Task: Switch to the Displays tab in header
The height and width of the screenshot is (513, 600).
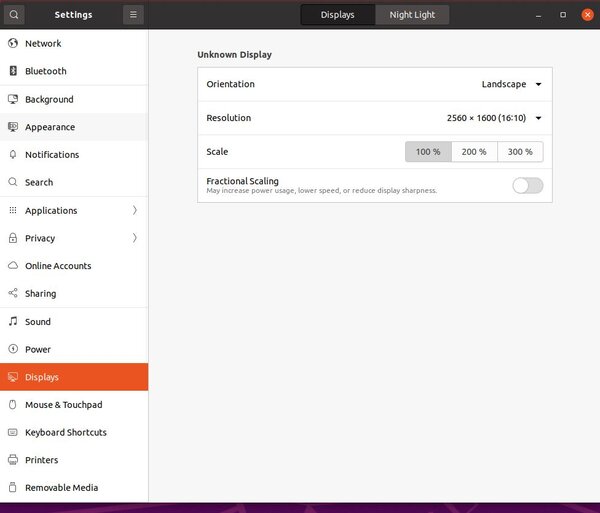Action: click(338, 15)
